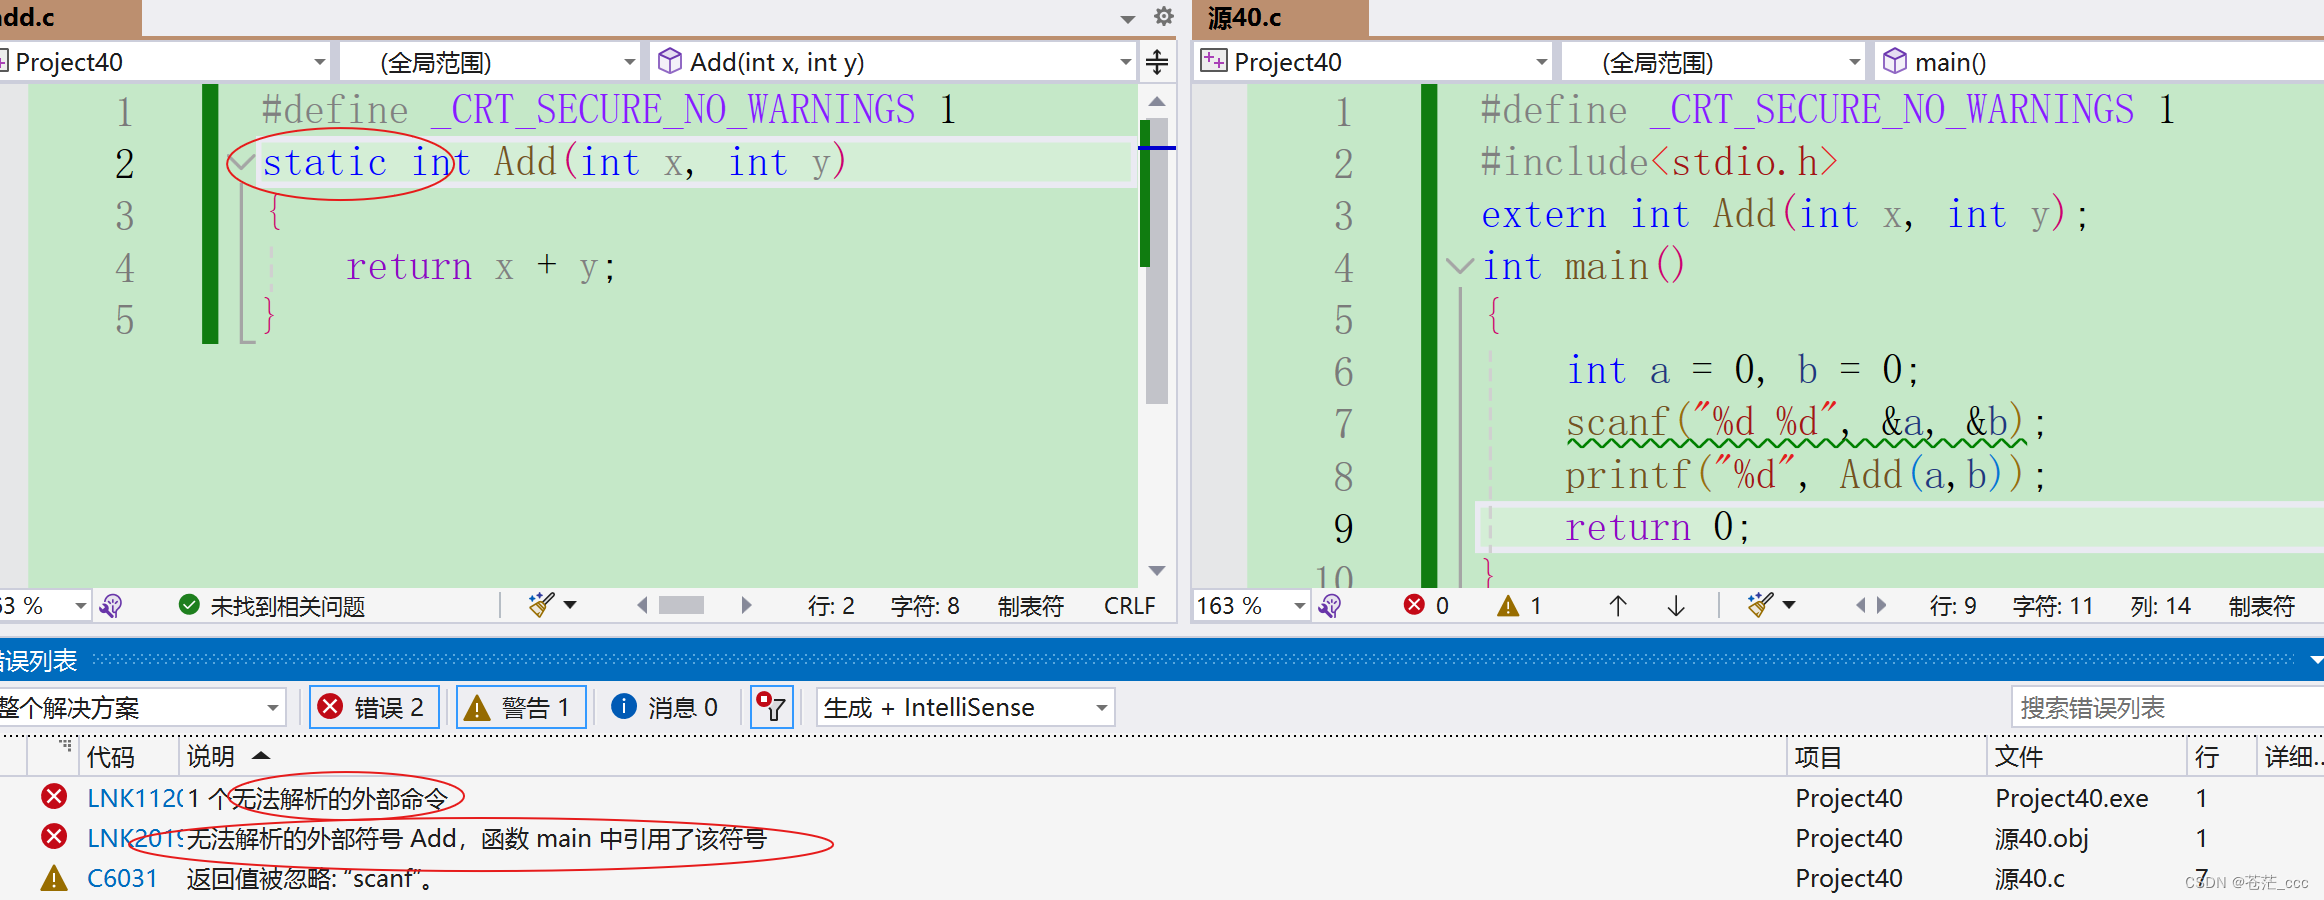The image size is (2324, 900).
Task: Go to next issue with down arrow
Action: click(x=1676, y=605)
